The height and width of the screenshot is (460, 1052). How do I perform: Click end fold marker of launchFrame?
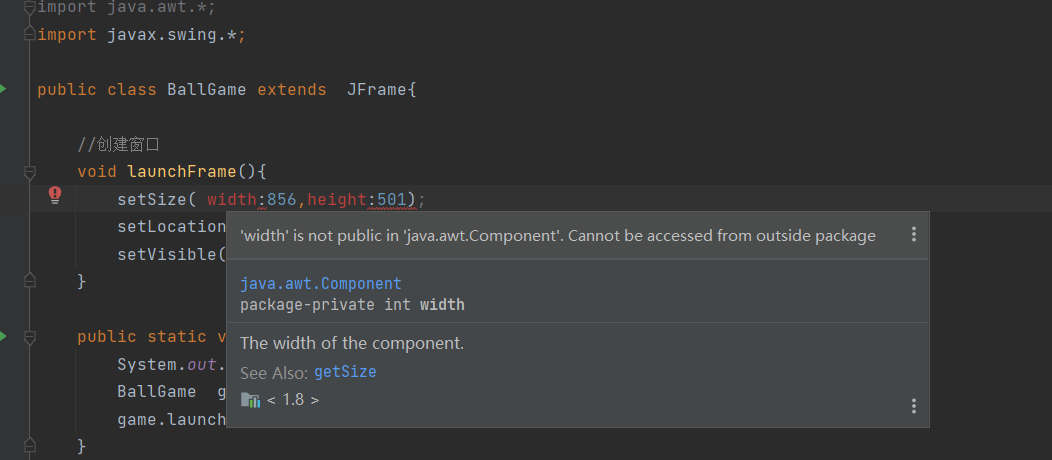(x=29, y=281)
